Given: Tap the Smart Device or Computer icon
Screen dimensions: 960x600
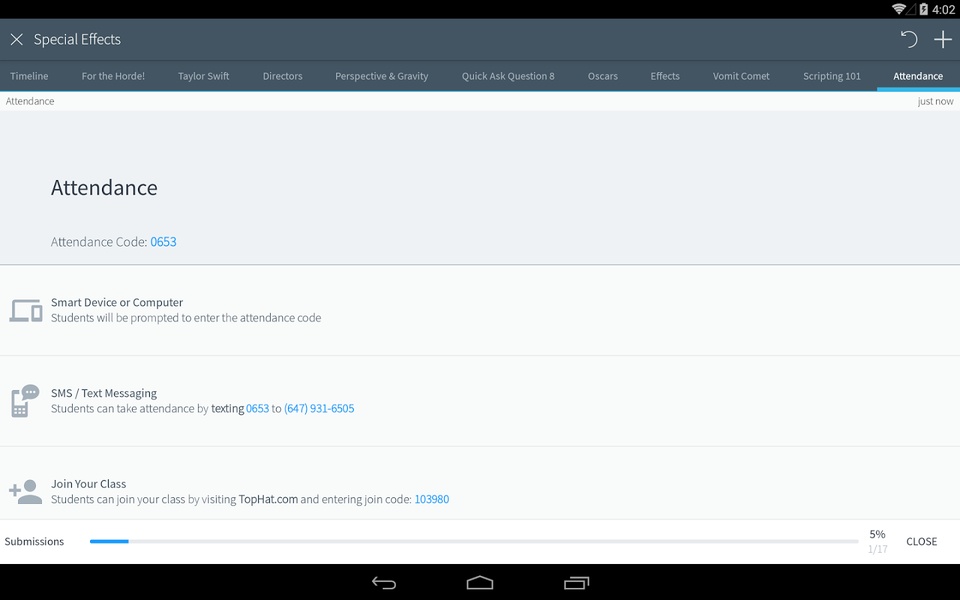Looking at the screenshot, I should pyautogui.click(x=26, y=310).
